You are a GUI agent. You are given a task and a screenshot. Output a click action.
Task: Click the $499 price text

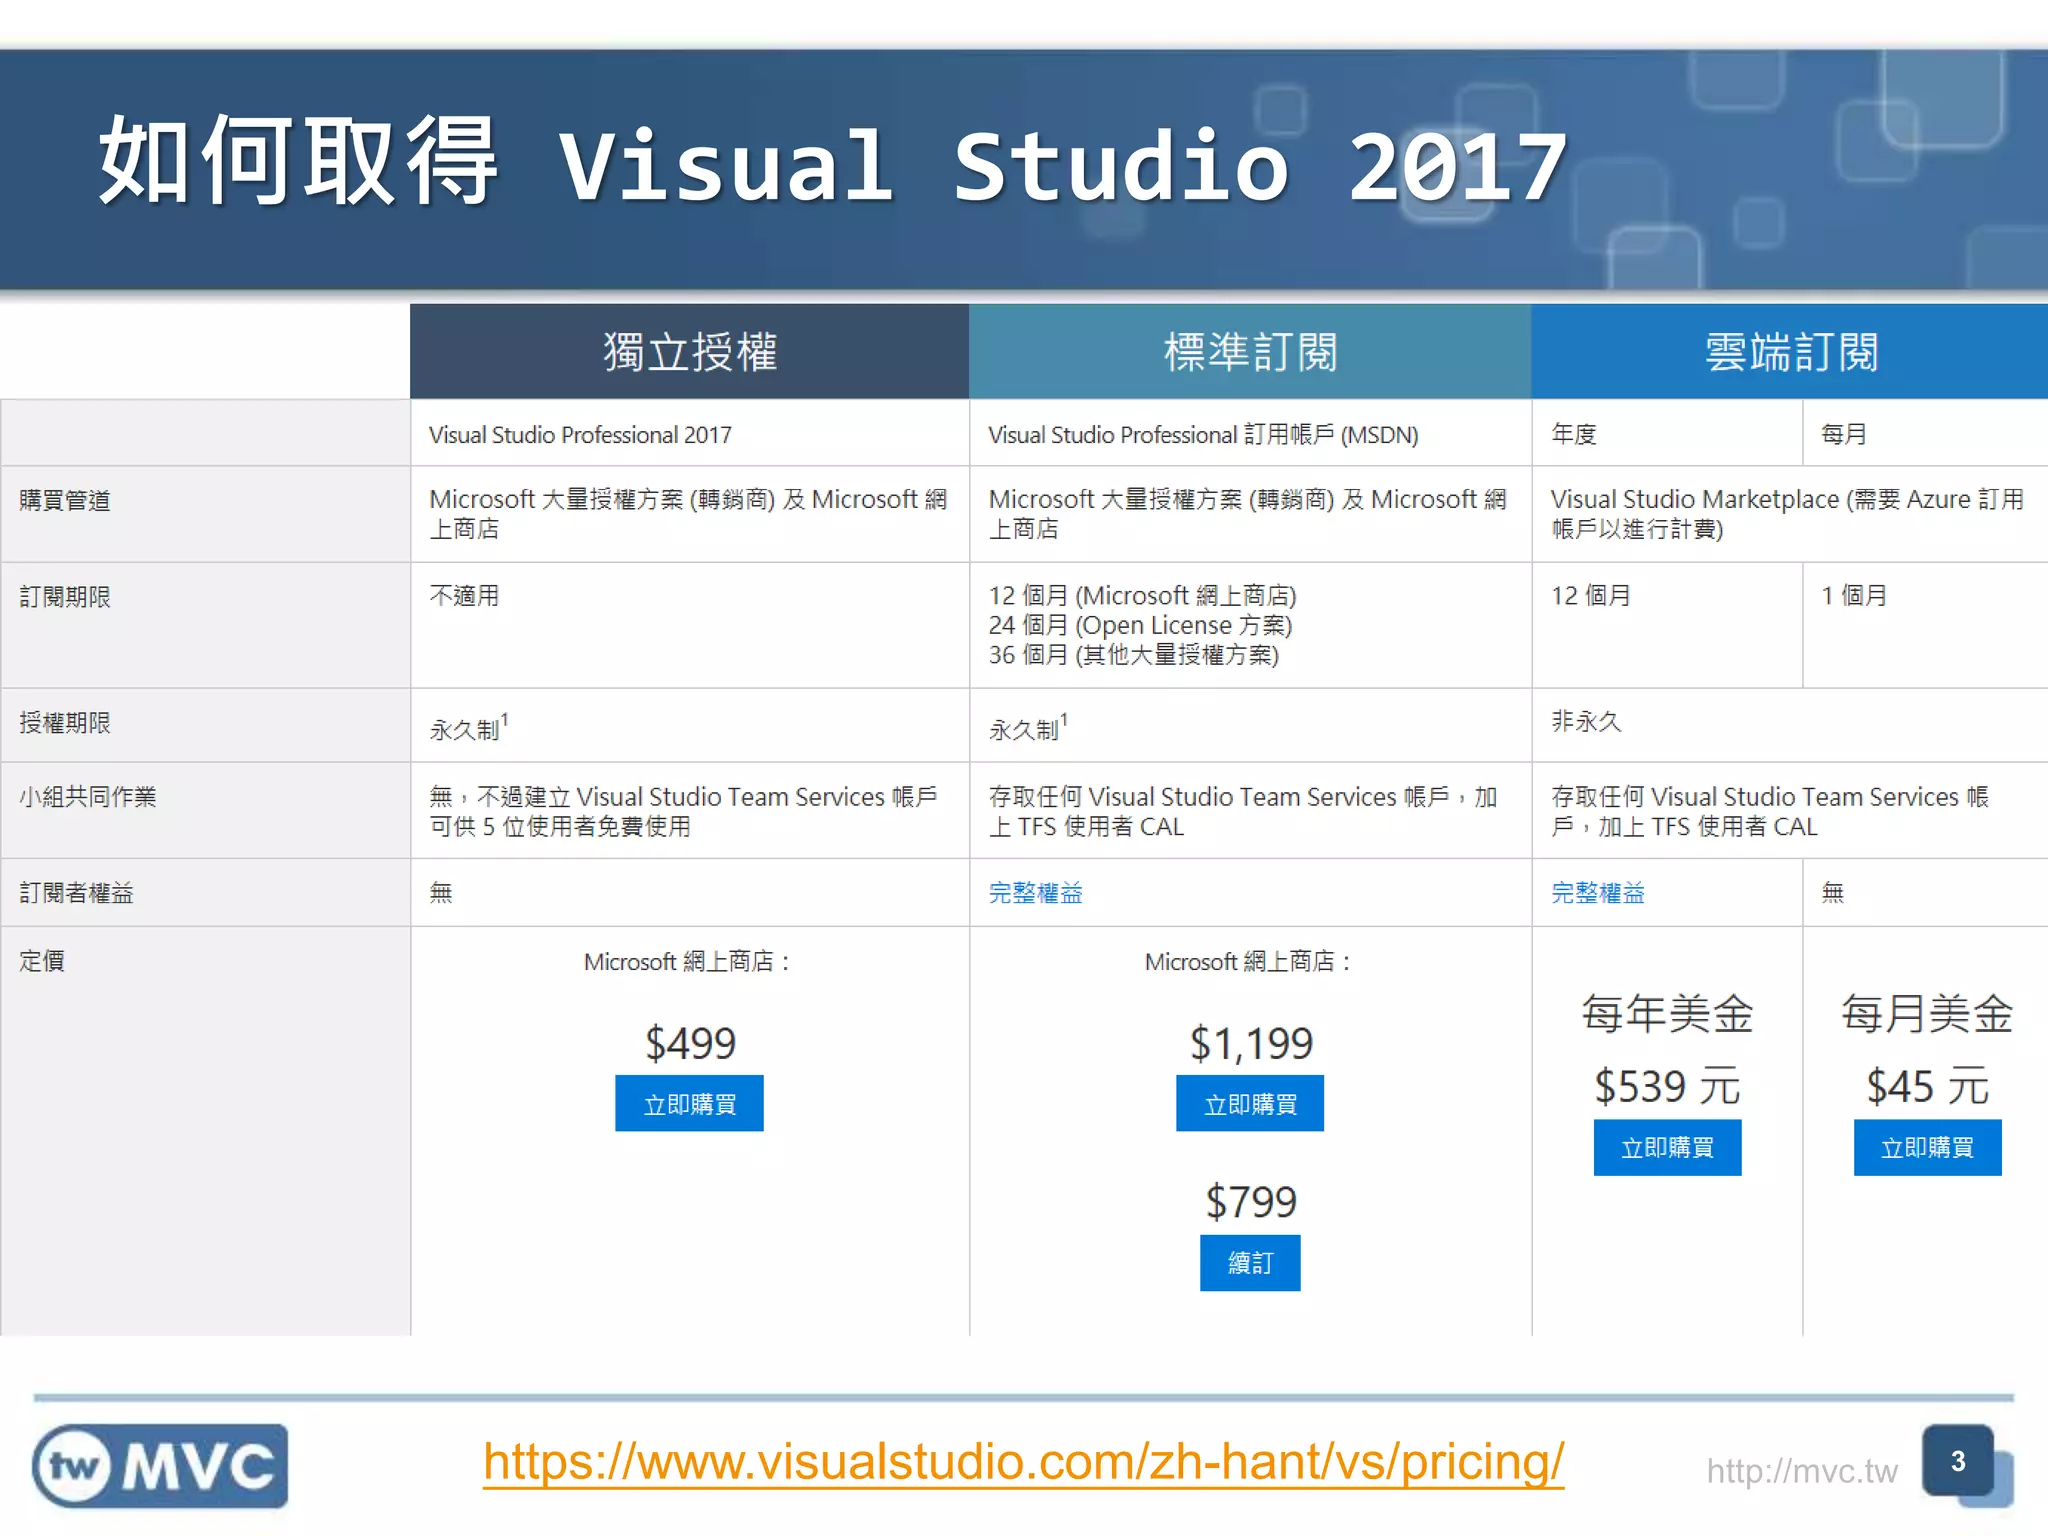690,1043
